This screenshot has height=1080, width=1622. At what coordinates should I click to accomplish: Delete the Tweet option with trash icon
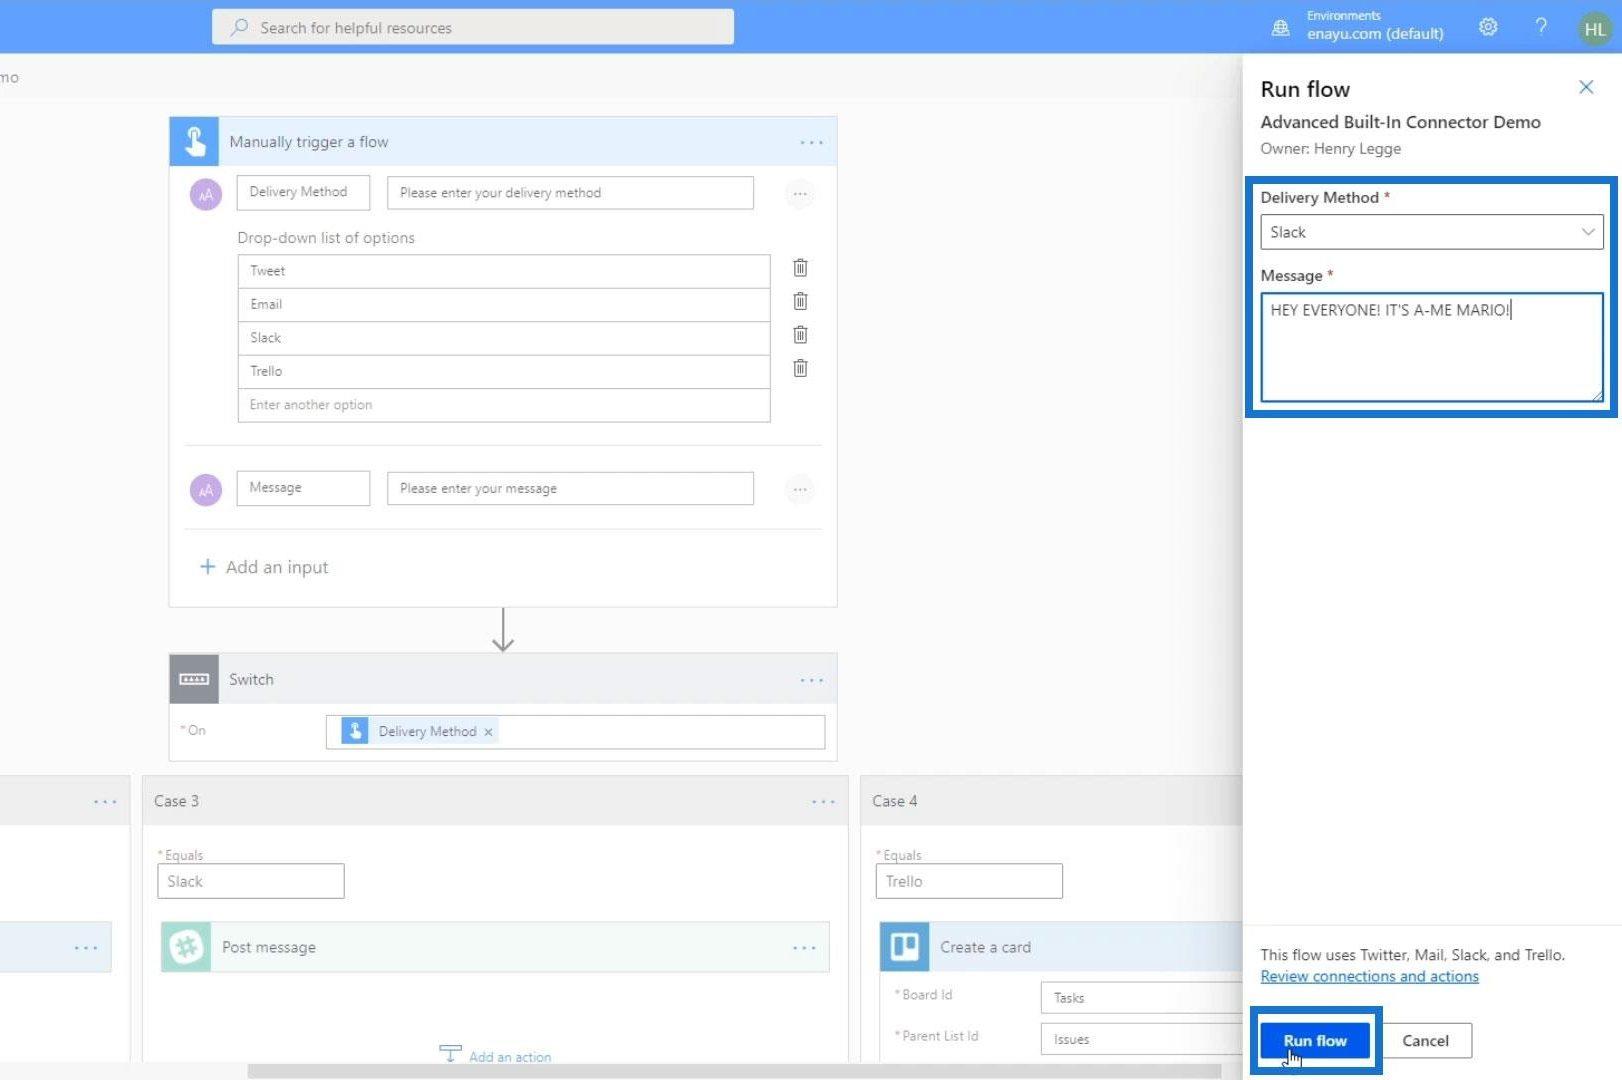click(x=800, y=268)
